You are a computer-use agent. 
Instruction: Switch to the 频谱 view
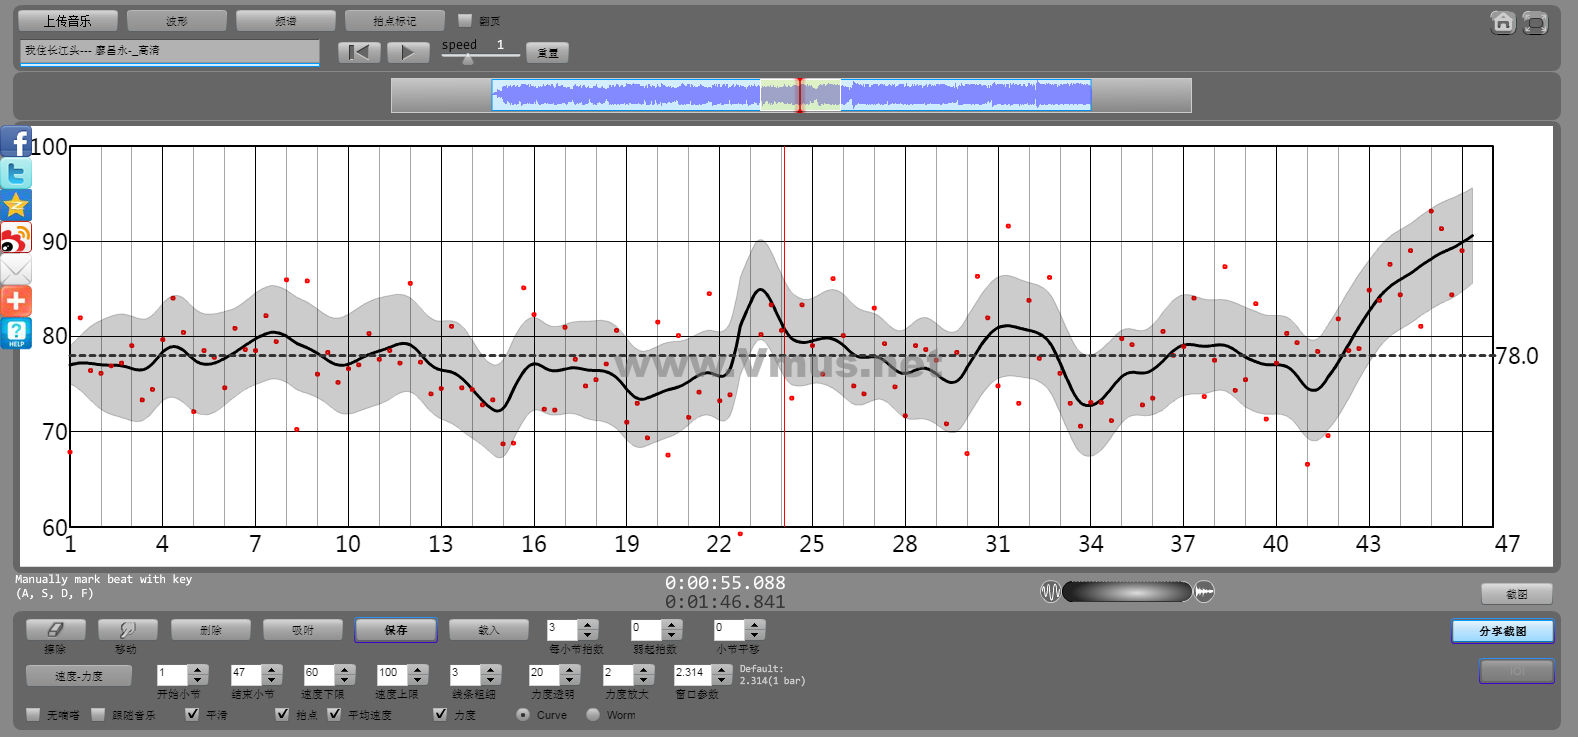(285, 21)
